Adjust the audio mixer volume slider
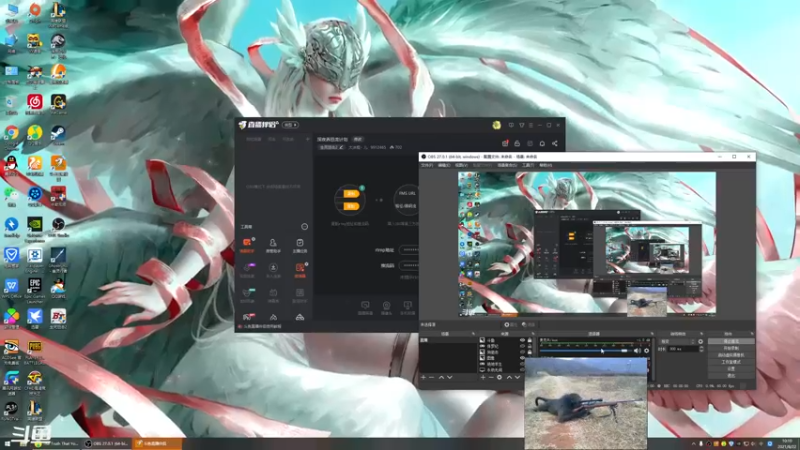This screenshot has height=450, width=800. click(x=586, y=351)
